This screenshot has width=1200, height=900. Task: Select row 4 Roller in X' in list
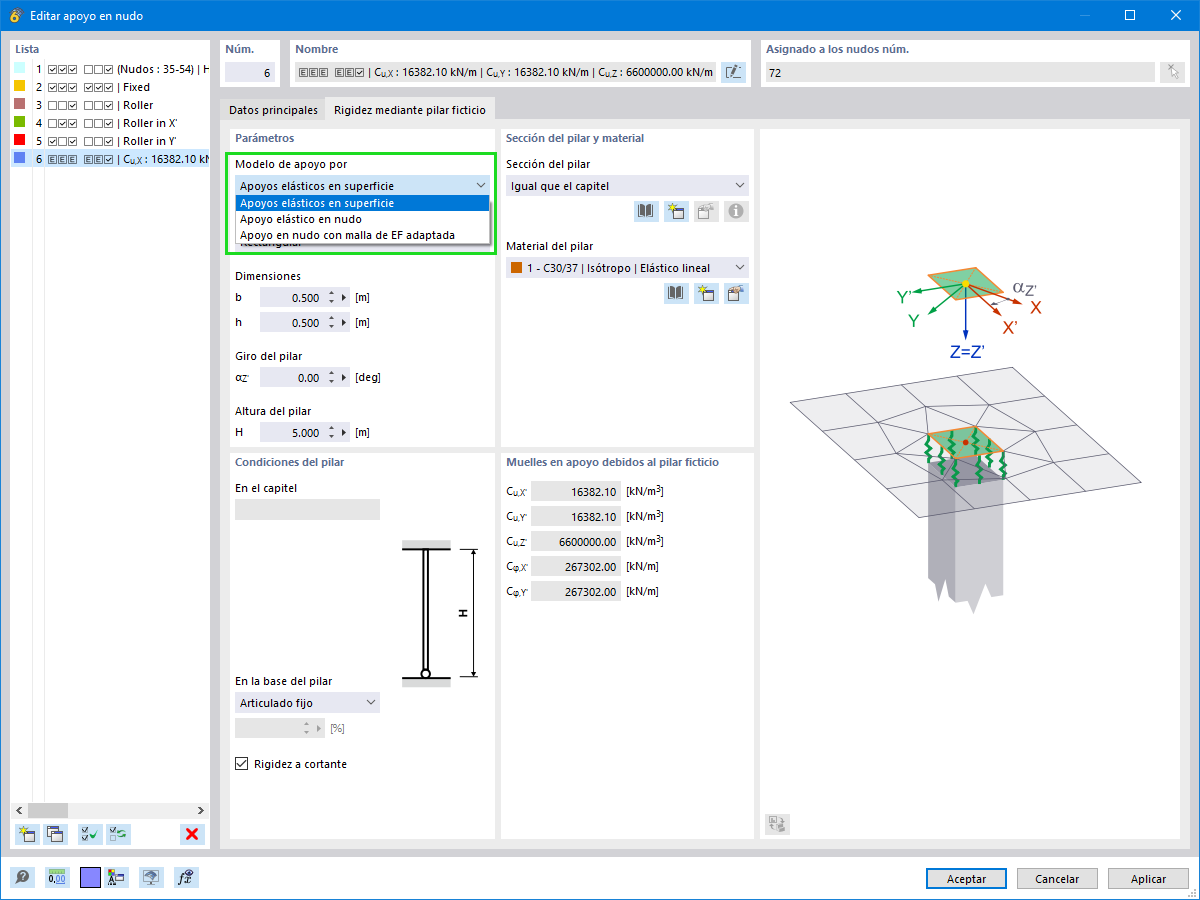(x=111, y=124)
